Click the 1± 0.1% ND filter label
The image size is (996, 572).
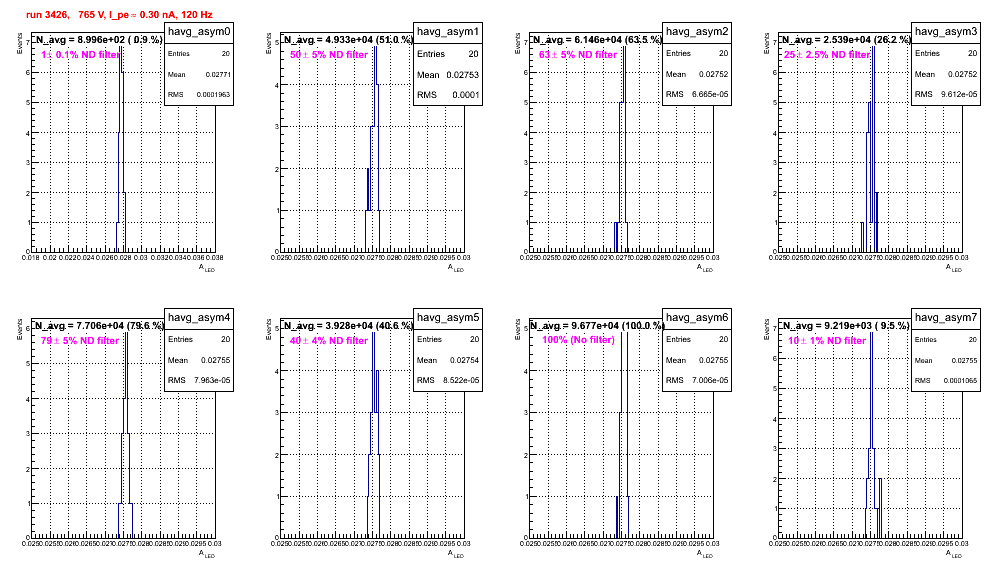pyautogui.click(x=81, y=55)
